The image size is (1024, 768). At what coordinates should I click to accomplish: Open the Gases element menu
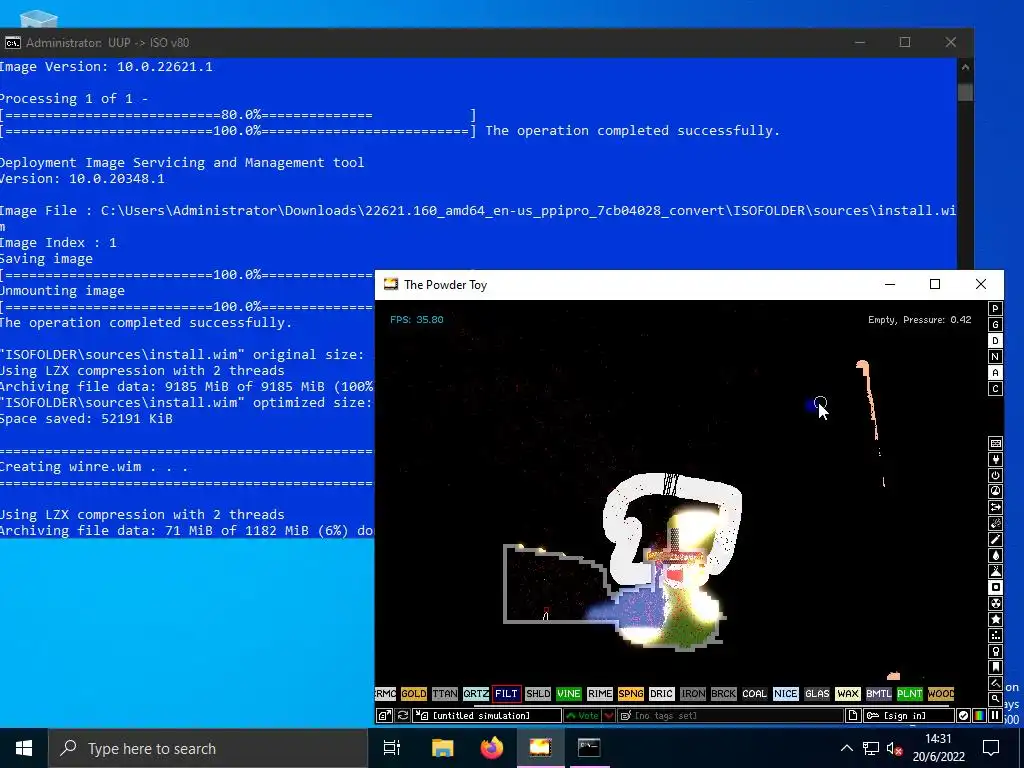995,539
